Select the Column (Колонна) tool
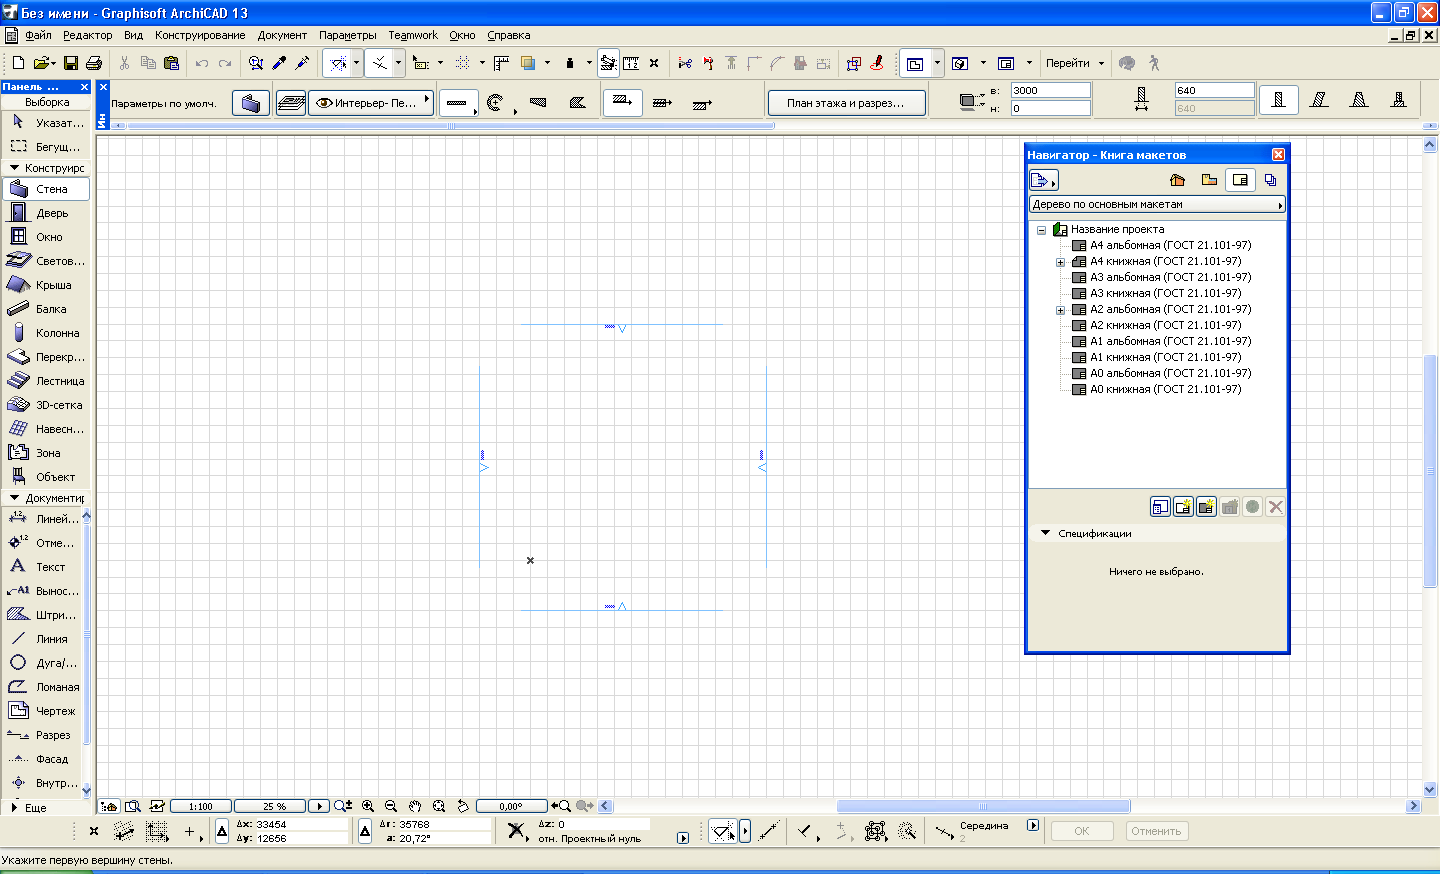 (46, 333)
